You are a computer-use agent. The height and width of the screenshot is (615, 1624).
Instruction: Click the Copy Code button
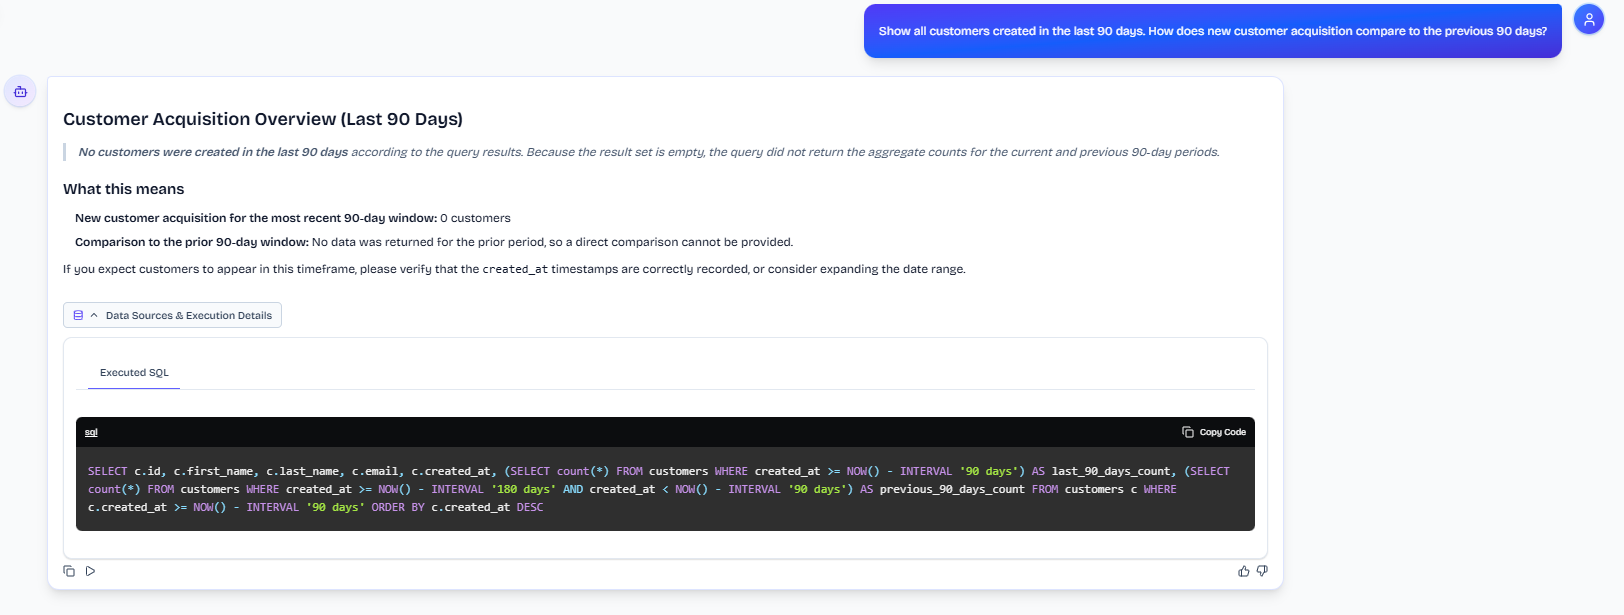[x=1214, y=432]
